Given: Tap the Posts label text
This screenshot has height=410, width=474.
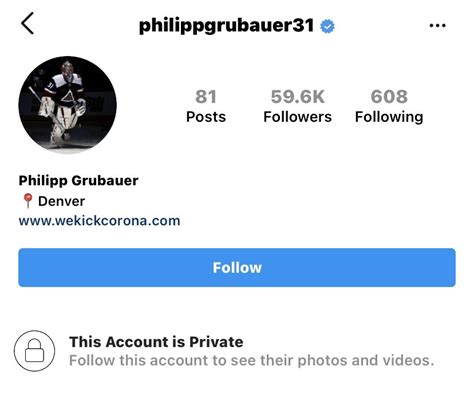Looking at the screenshot, I should point(206,117).
